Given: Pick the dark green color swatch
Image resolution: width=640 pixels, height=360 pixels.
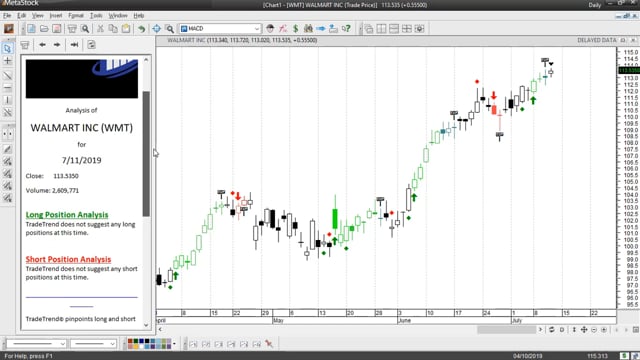Looking at the screenshot, I should [x=136, y=341].
